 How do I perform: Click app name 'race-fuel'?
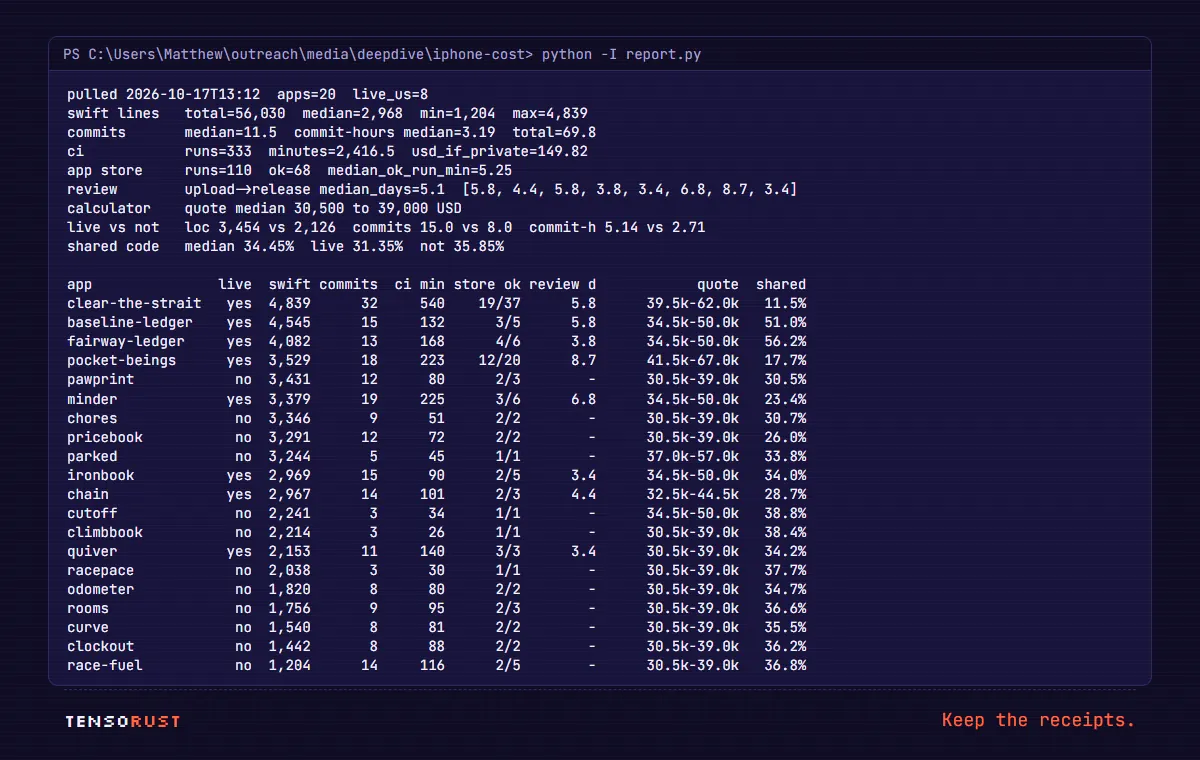[105, 665]
